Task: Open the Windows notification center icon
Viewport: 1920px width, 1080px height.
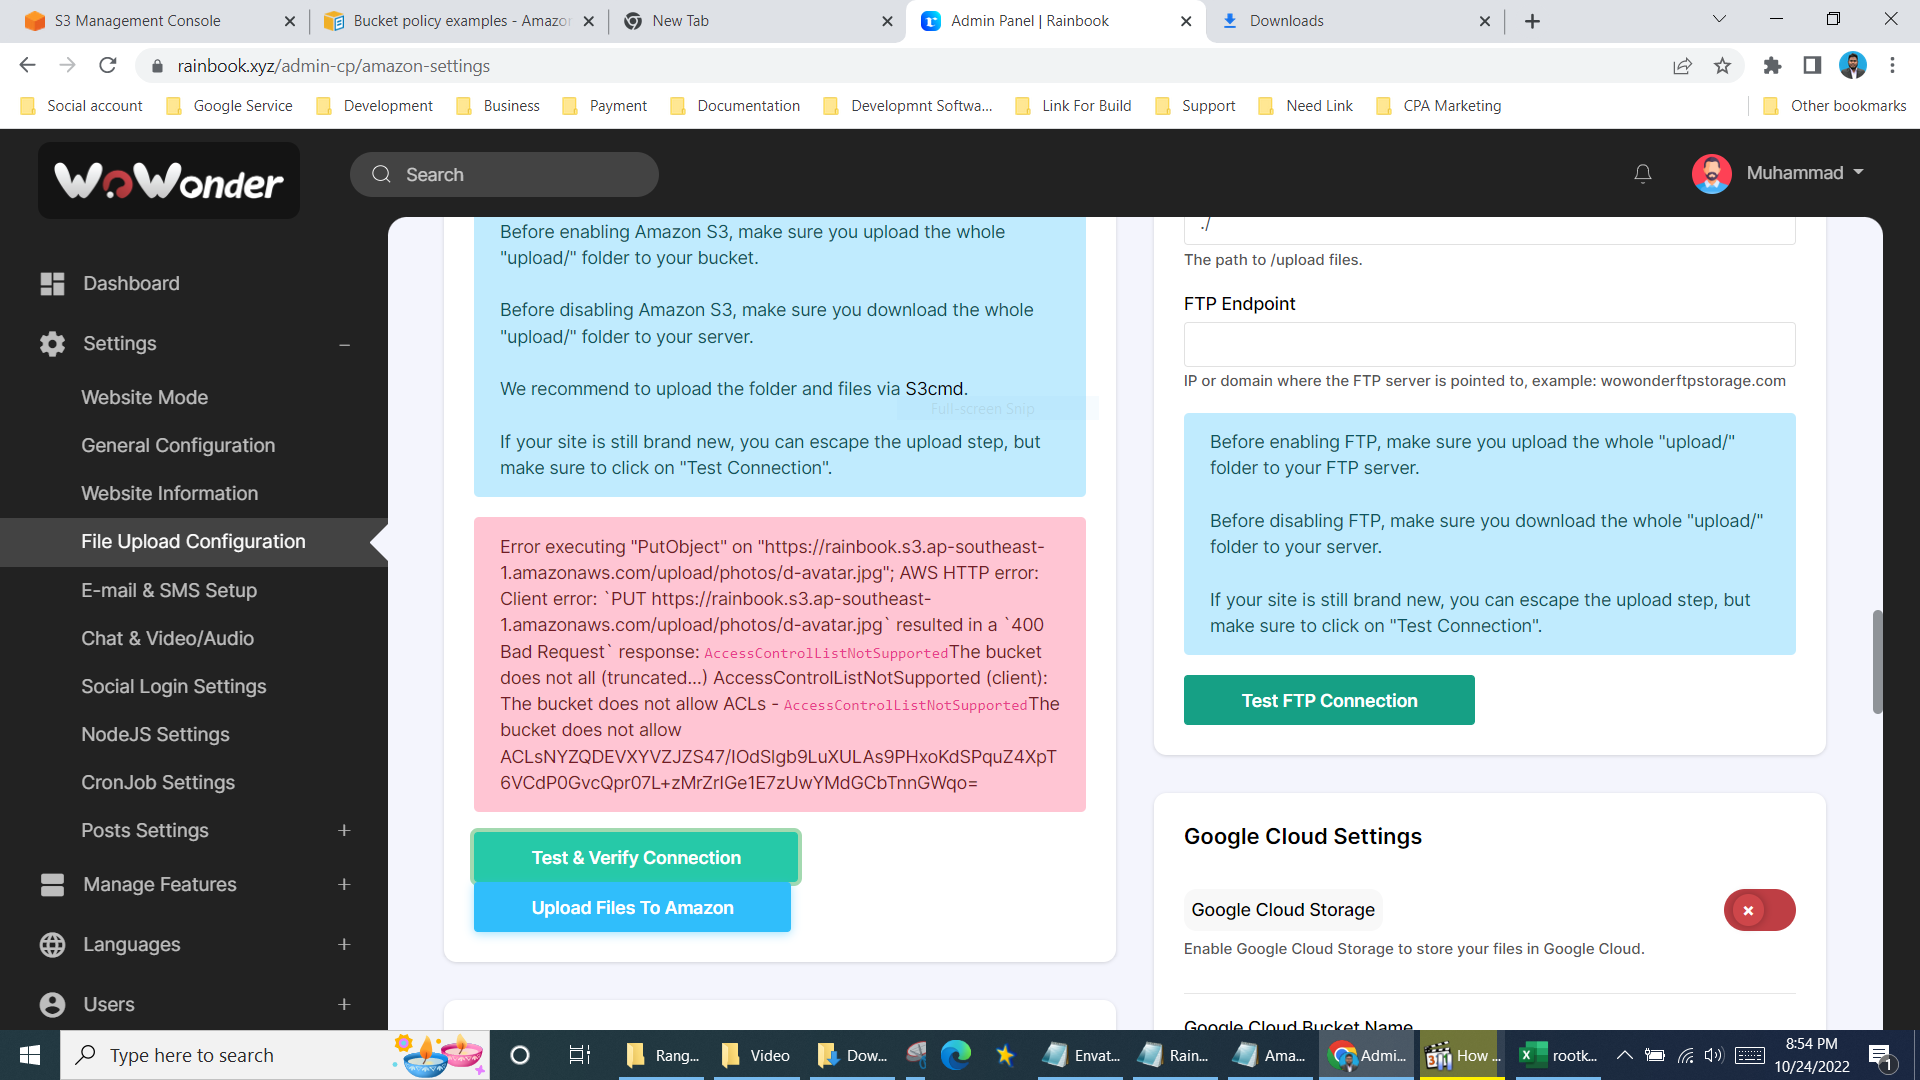Action: click(x=1880, y=1056)
